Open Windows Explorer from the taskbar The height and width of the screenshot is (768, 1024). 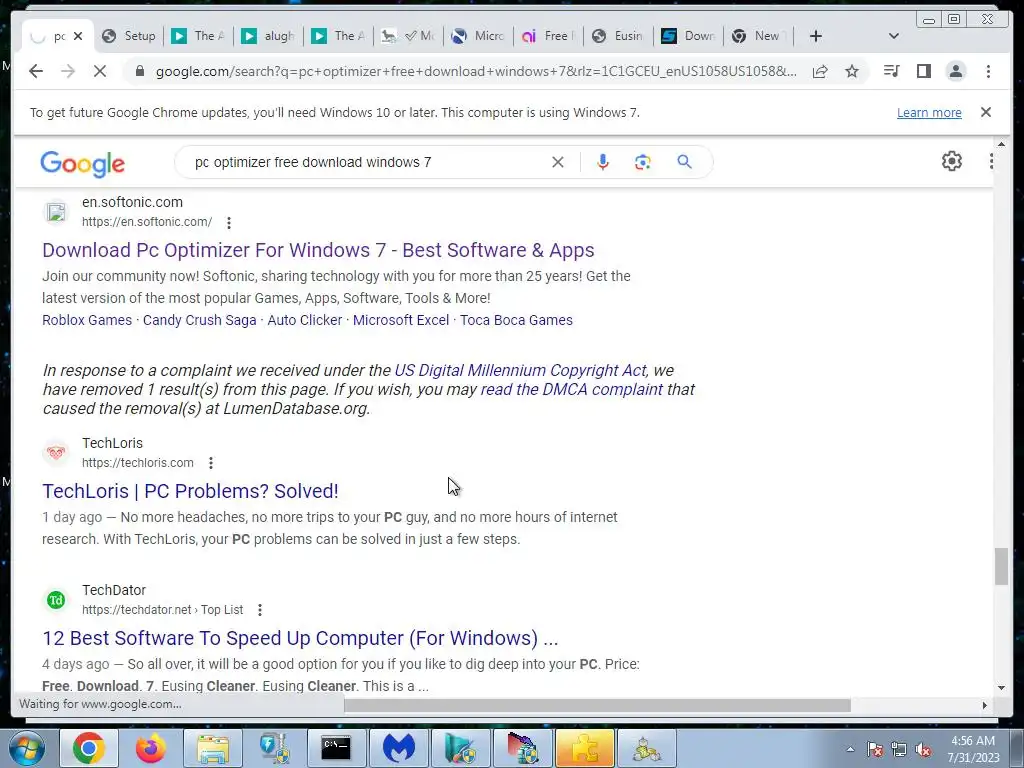212,748
